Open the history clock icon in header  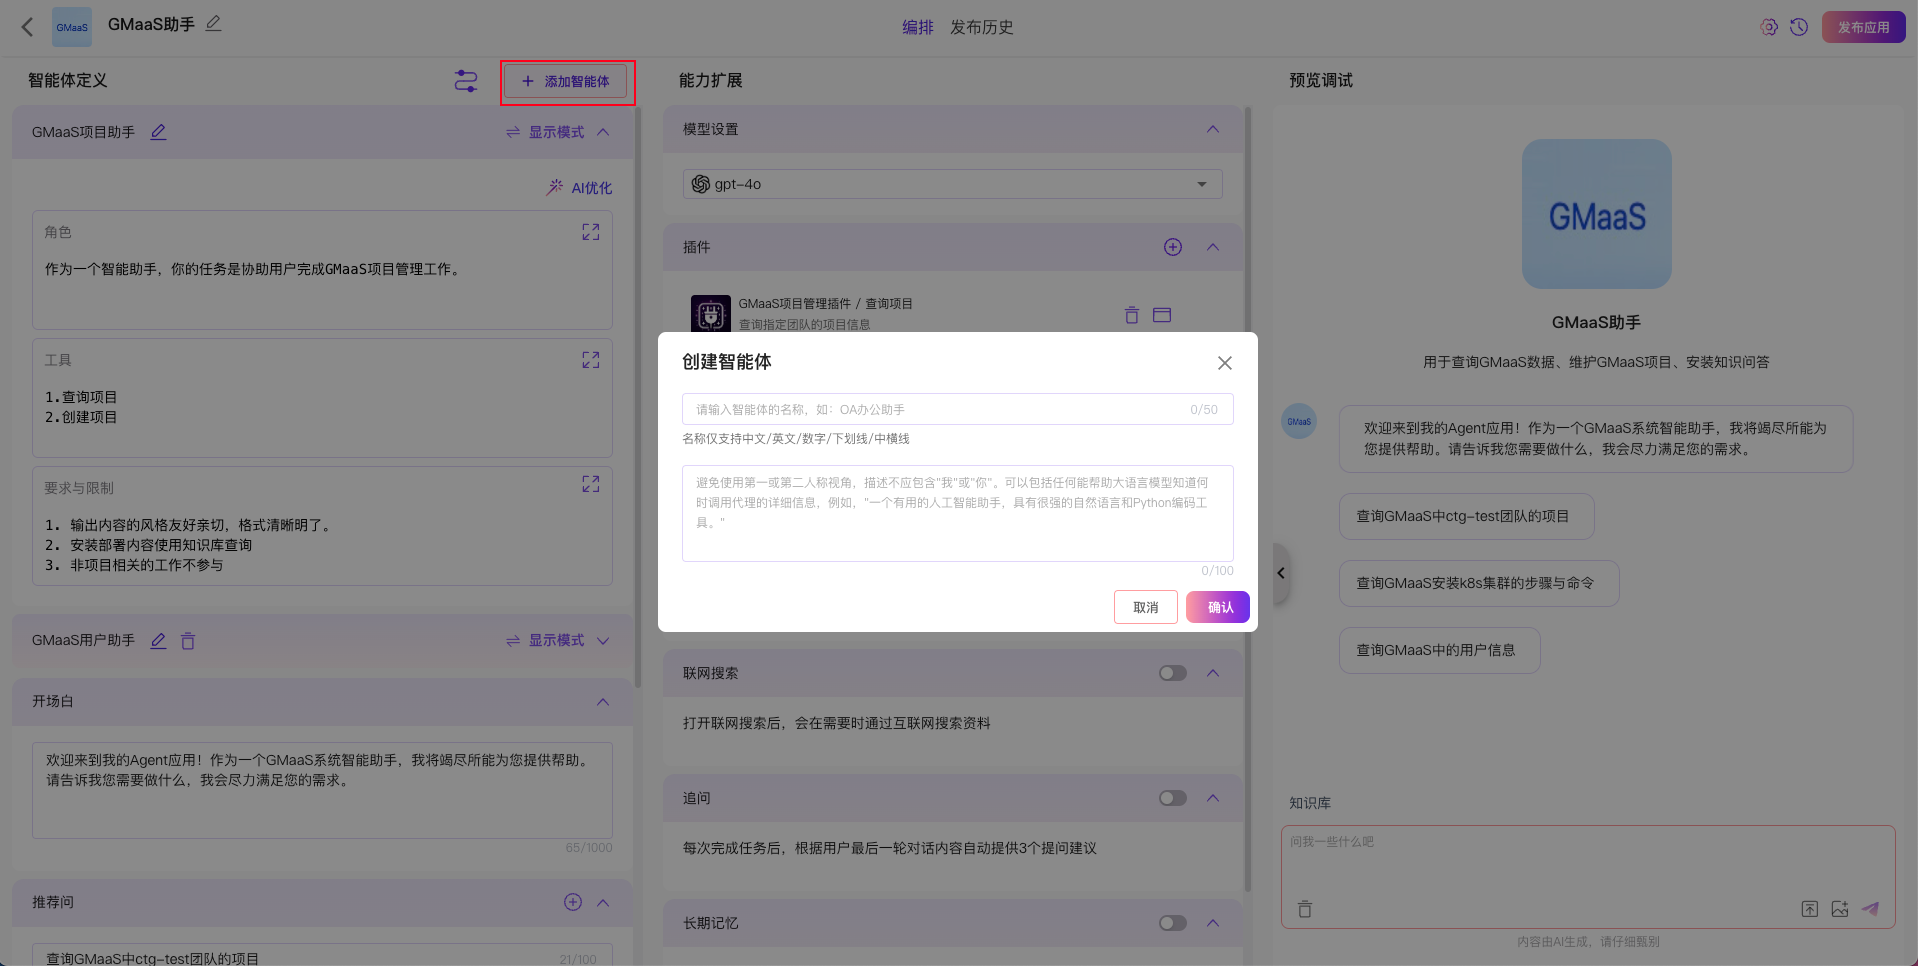click(x=1799, y=27)
